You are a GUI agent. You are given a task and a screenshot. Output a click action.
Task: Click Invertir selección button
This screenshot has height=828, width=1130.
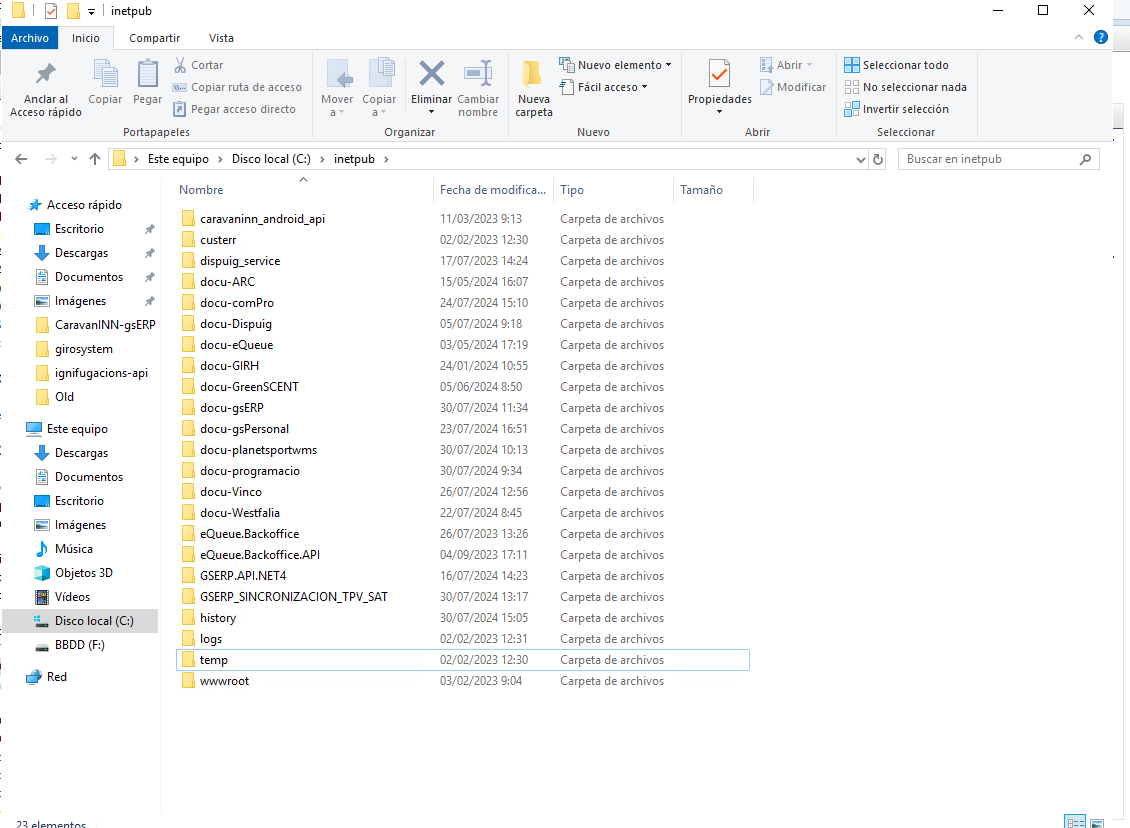pos(896,109)
